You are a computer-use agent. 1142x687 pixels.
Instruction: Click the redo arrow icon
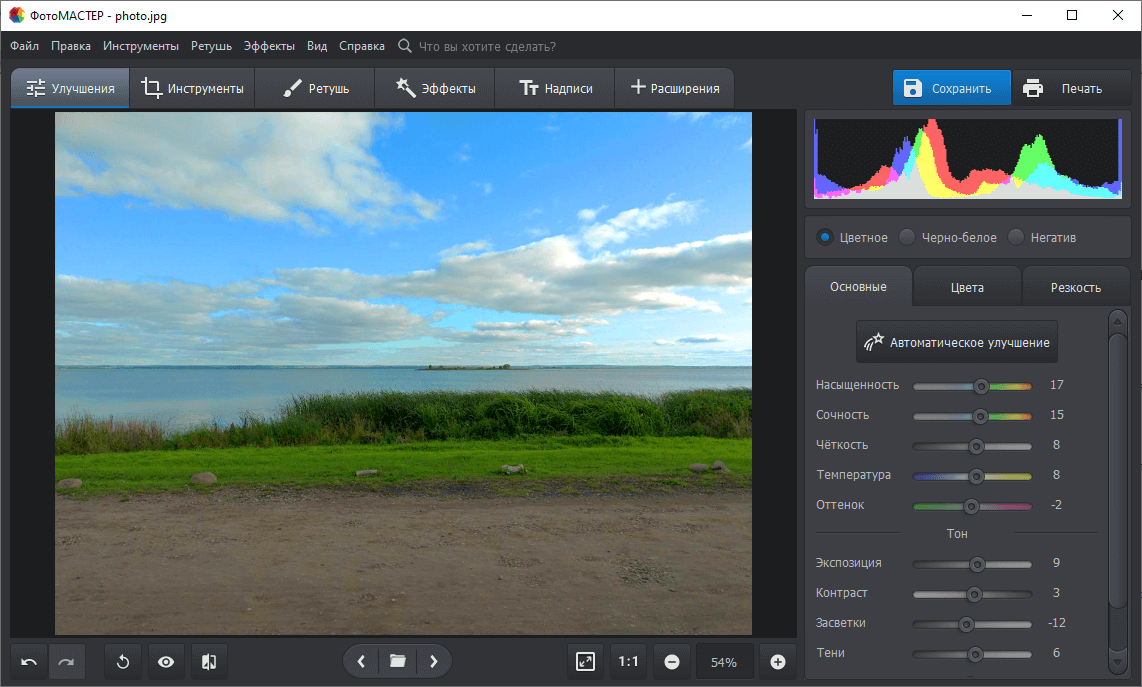(67, 662)
